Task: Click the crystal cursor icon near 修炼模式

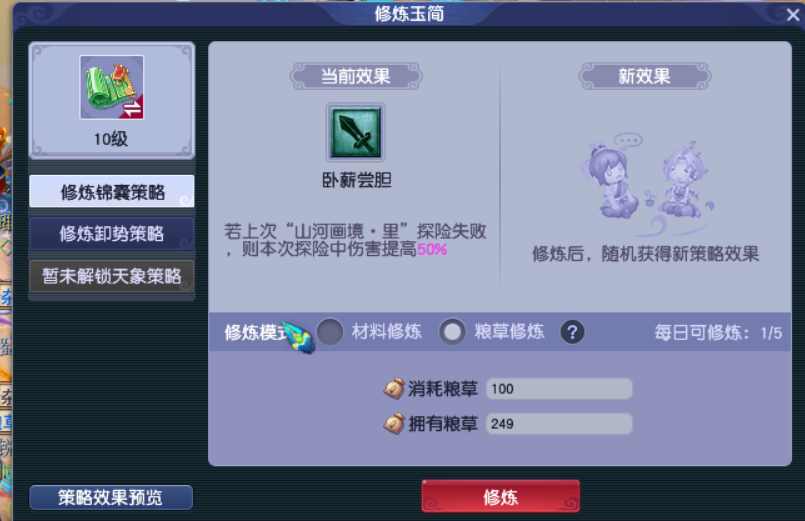Action: click(299, 337)
